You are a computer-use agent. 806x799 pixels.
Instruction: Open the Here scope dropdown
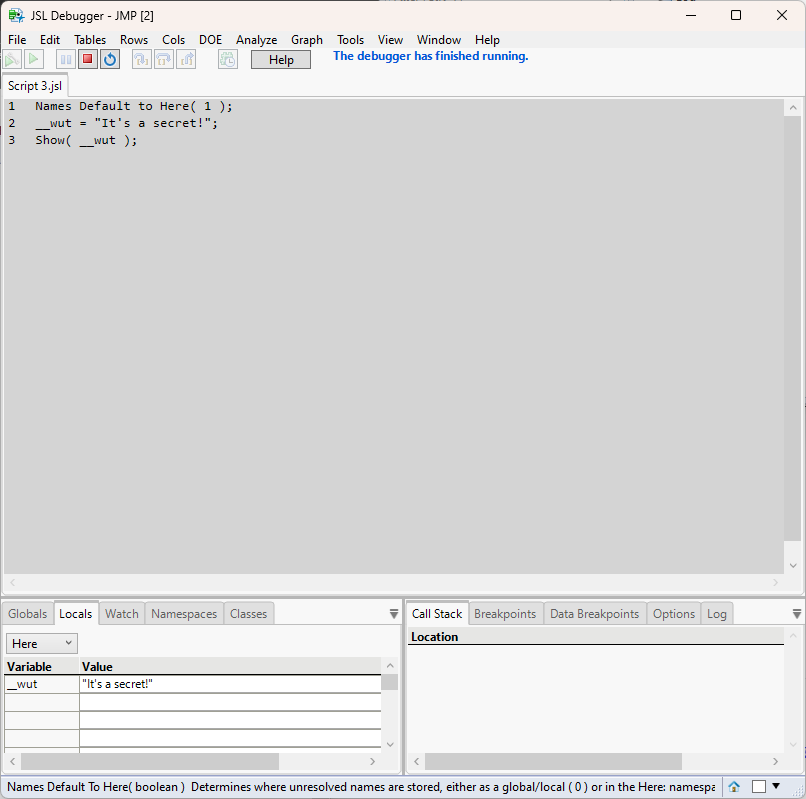pyautogui.click(x=42, y=643)
